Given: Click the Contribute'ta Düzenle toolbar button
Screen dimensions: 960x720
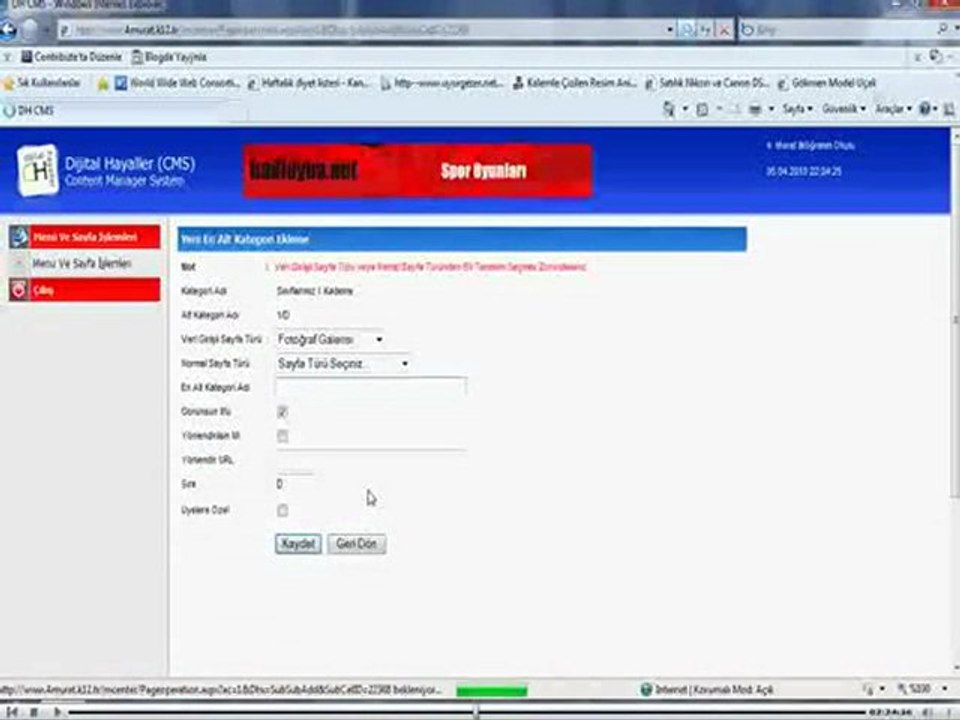Looking at the screenshot, I should (x=72, y=57).
